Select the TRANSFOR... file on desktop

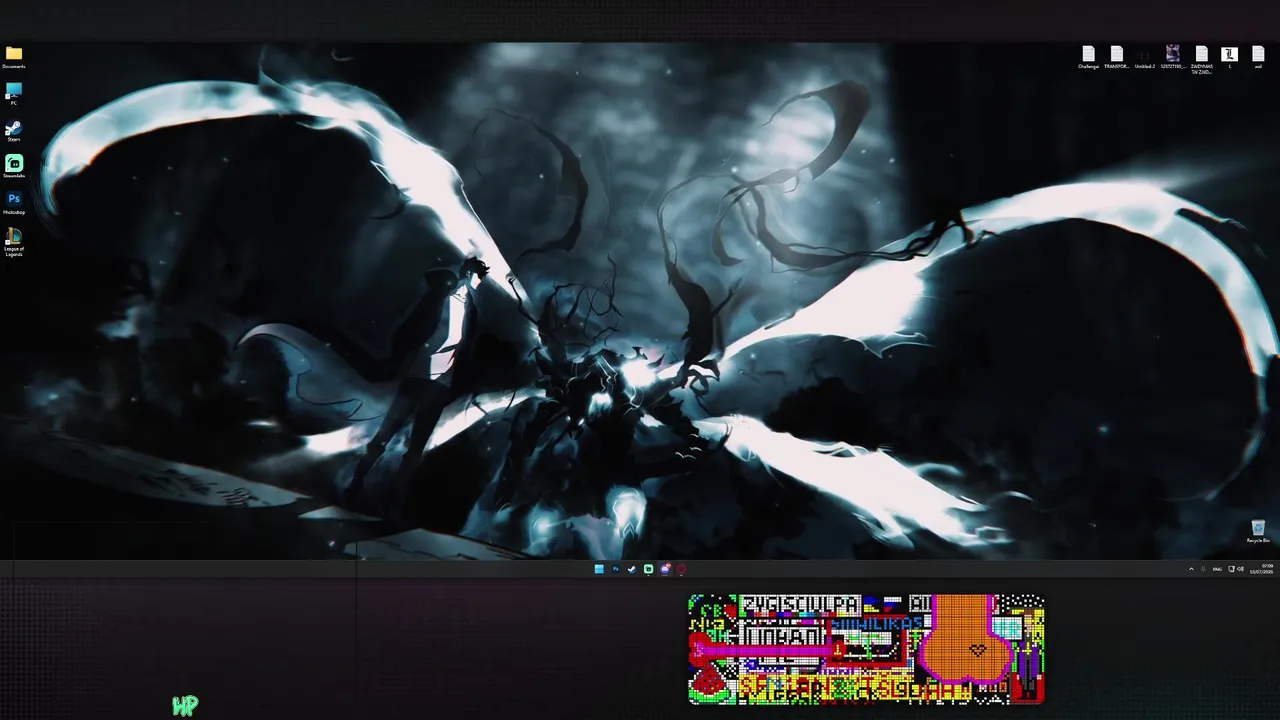pyautogui.click(x=1116, y=57)
